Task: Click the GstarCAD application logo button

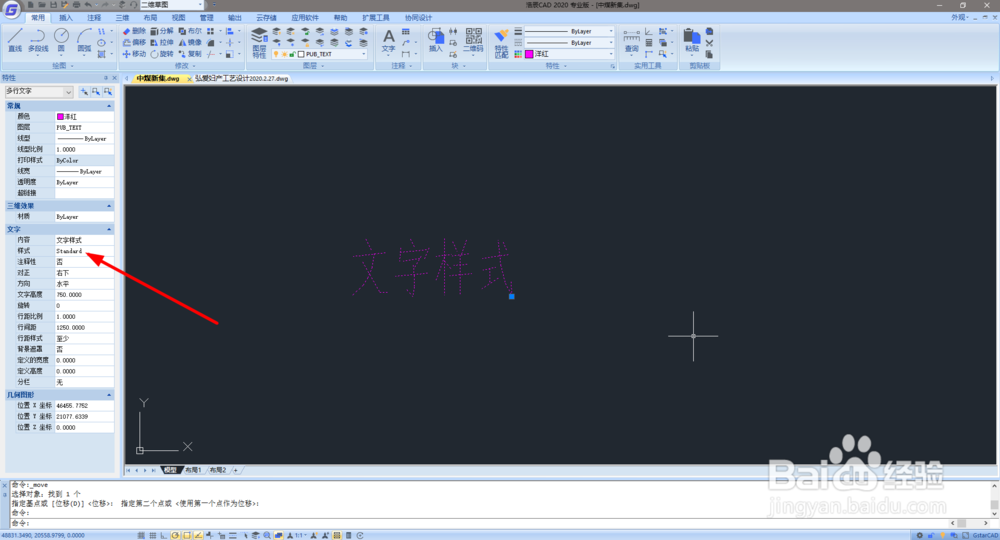Action: pos(11,9)
